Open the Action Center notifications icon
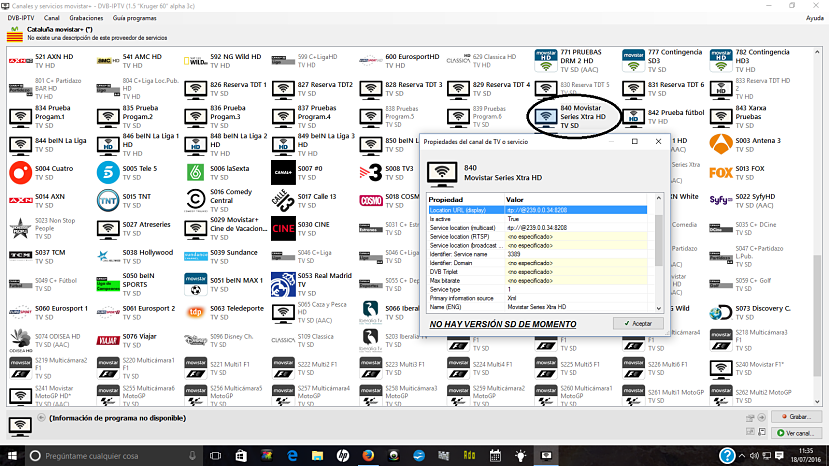The height and width of the screenshot is (466, 829). coord(780,455)
